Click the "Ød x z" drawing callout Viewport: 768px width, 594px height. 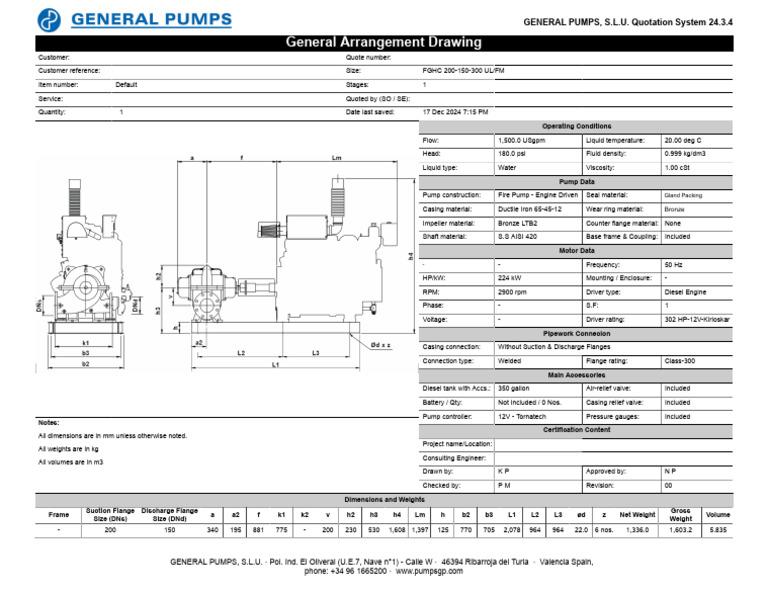coord(381,345)
